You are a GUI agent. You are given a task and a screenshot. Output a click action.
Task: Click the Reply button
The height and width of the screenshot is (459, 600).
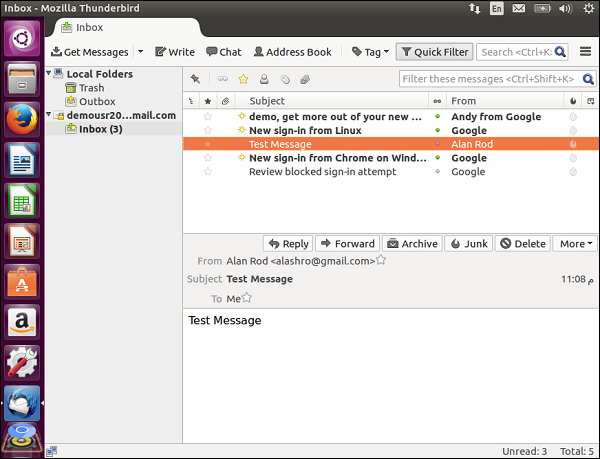[288, 243]
